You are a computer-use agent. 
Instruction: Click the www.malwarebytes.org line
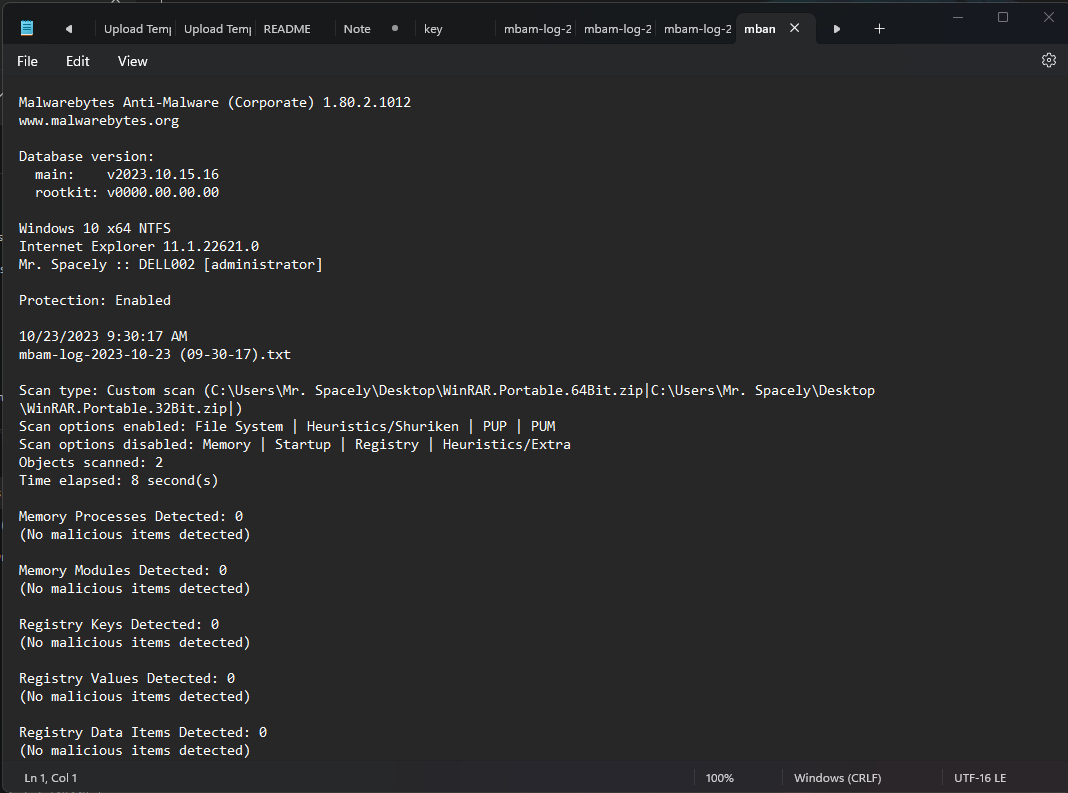[x=99, y=121]
